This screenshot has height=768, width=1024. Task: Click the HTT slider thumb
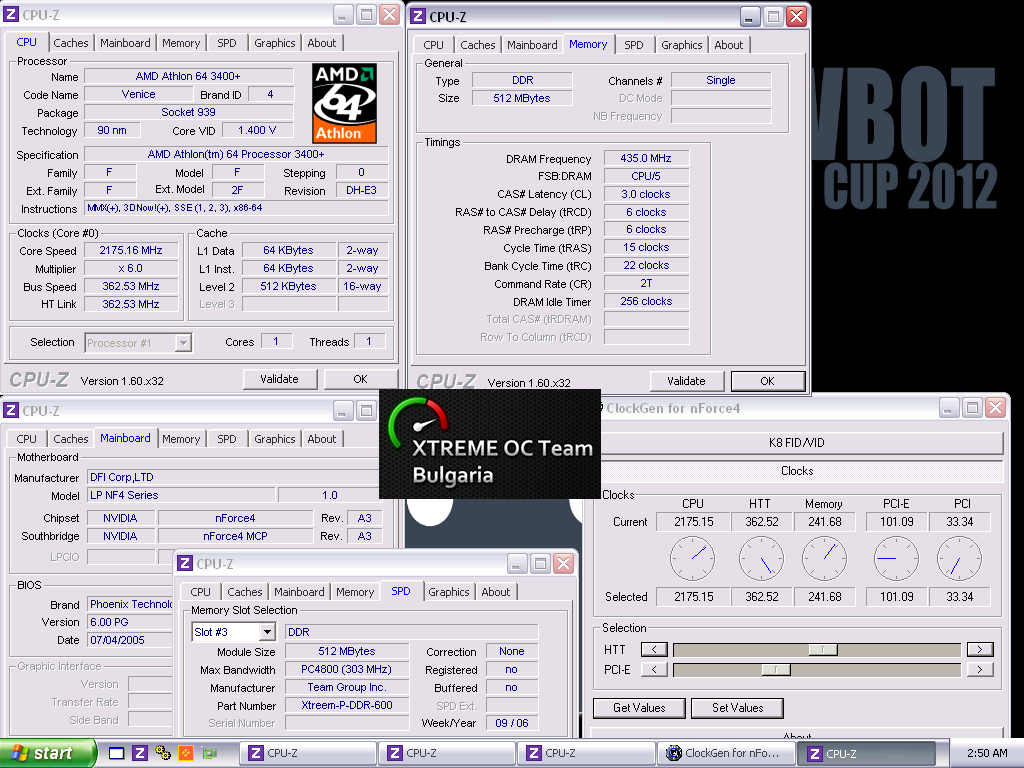[823, 649]
